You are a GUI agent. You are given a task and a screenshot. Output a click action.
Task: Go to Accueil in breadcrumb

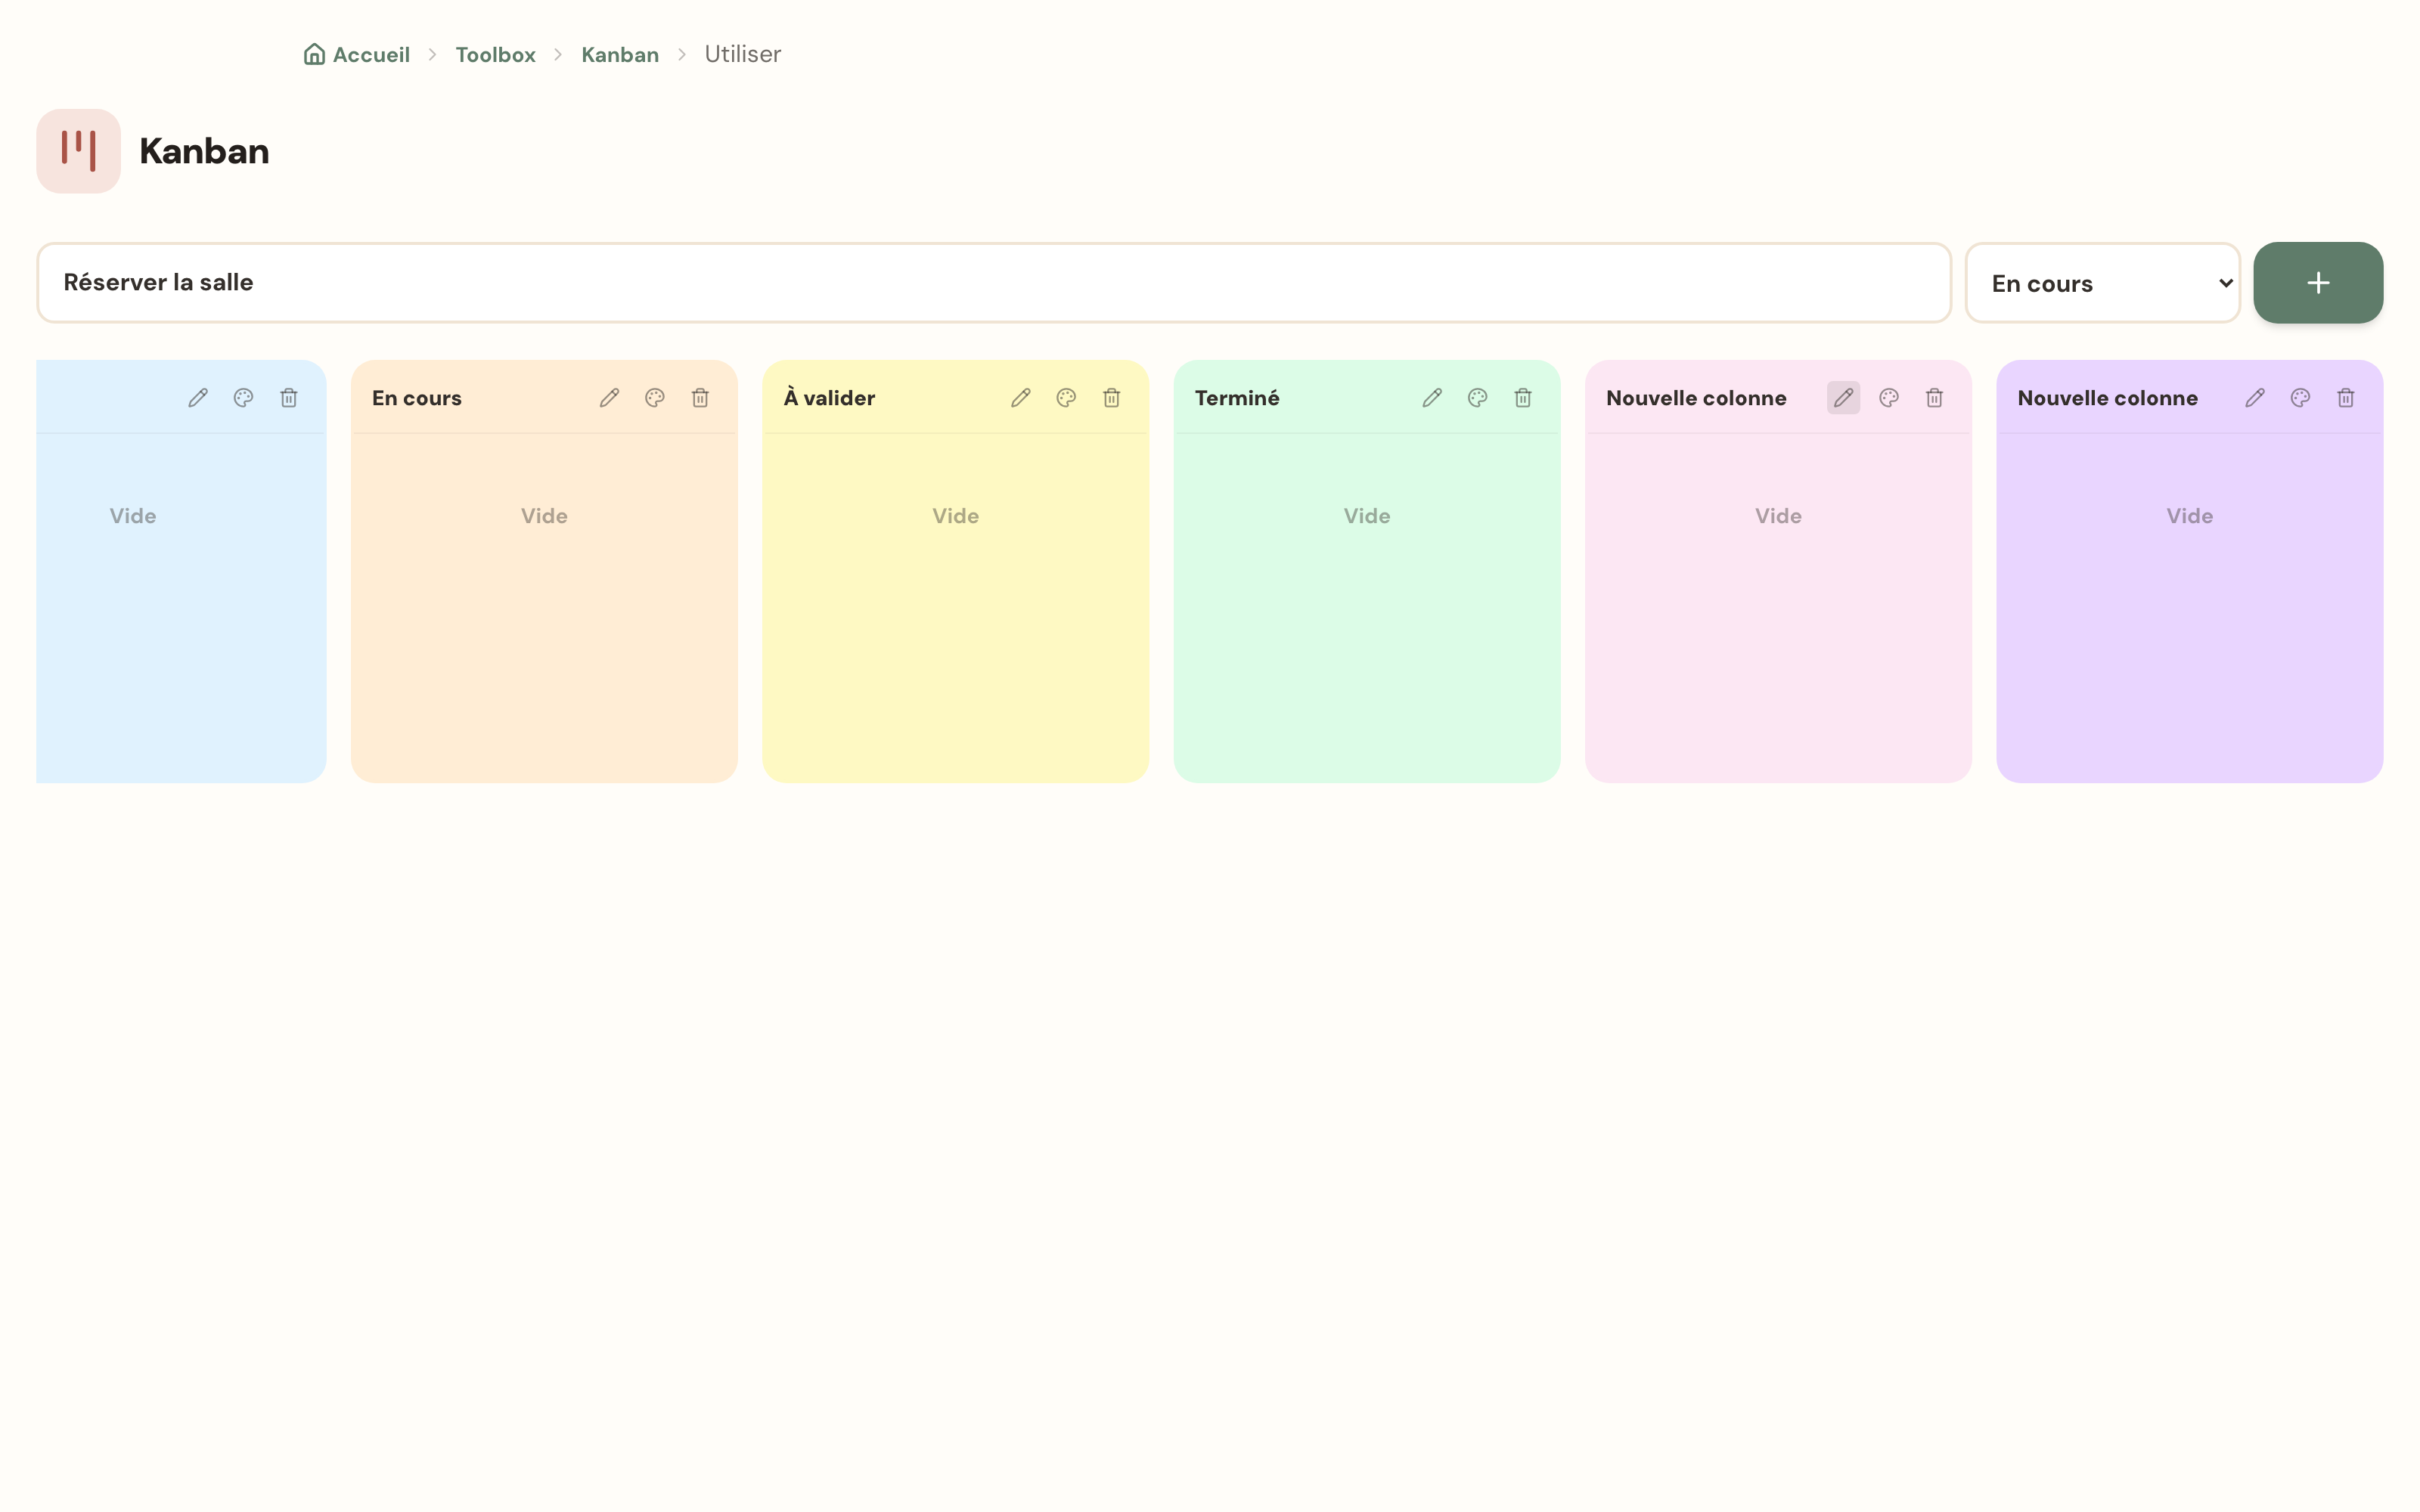[x=357, y=54]
